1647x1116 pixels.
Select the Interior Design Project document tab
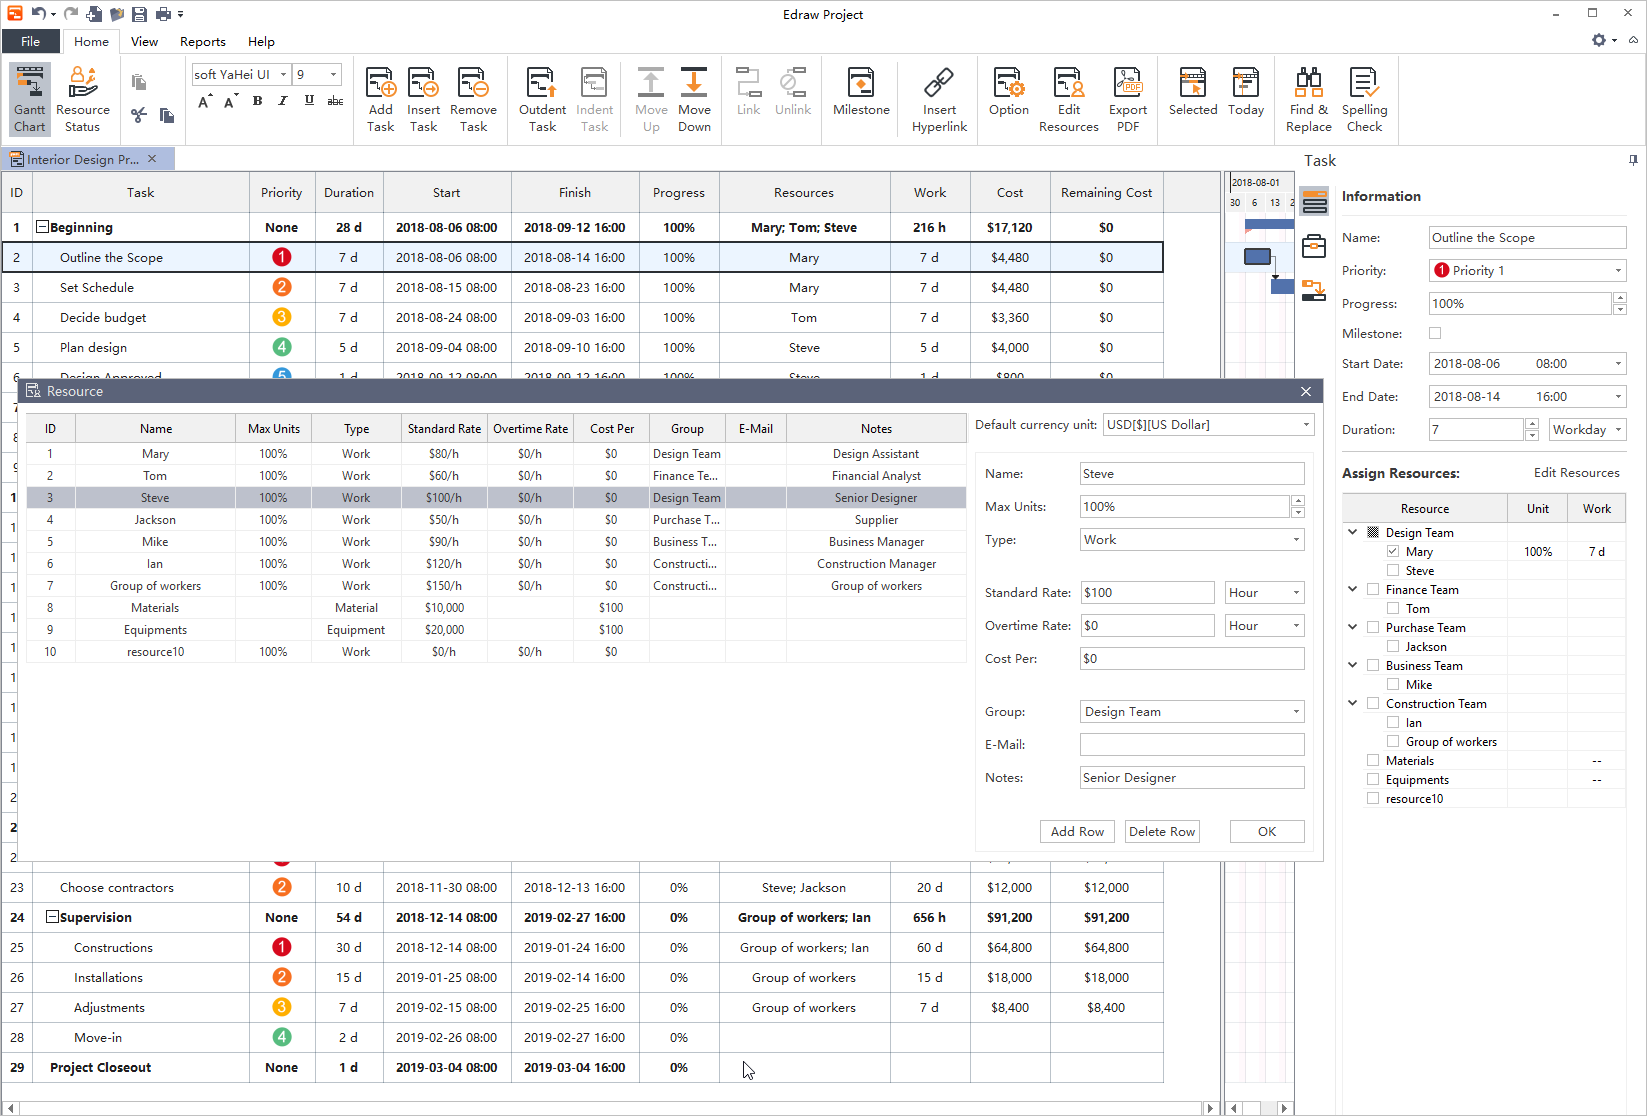point(82,159)
